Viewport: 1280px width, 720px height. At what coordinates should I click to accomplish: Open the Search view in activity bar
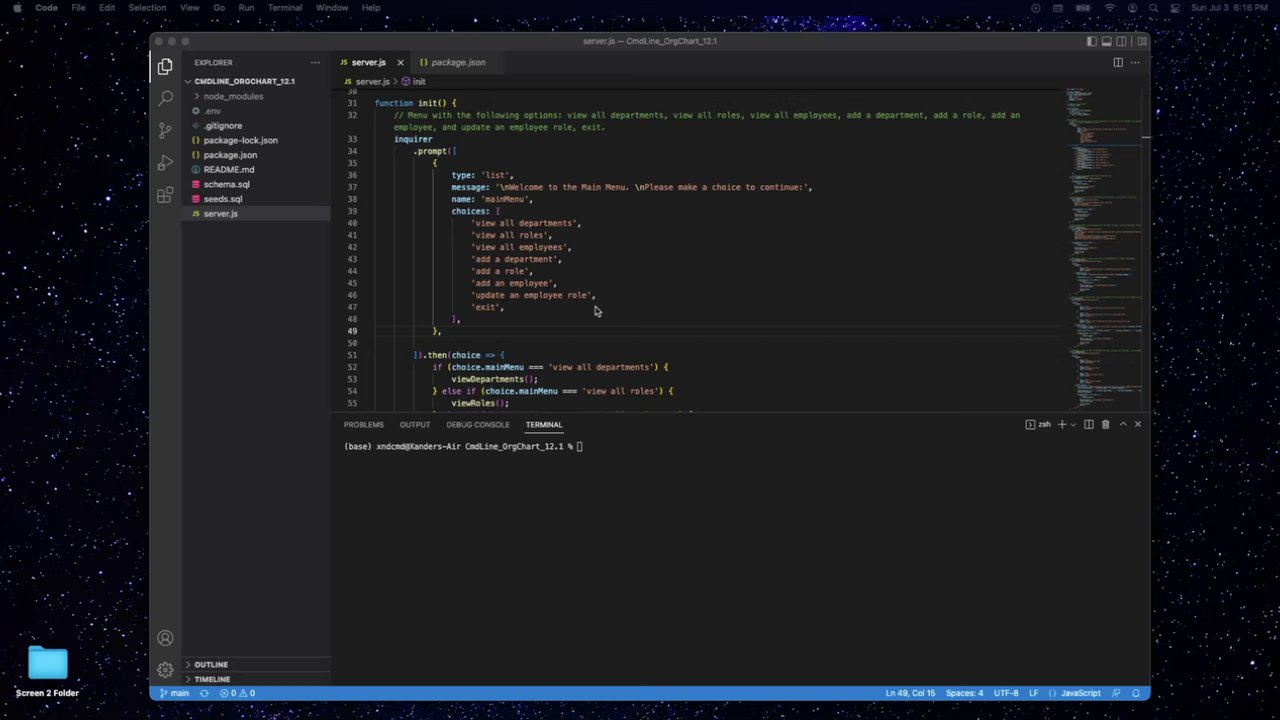[x=165, y=98]
